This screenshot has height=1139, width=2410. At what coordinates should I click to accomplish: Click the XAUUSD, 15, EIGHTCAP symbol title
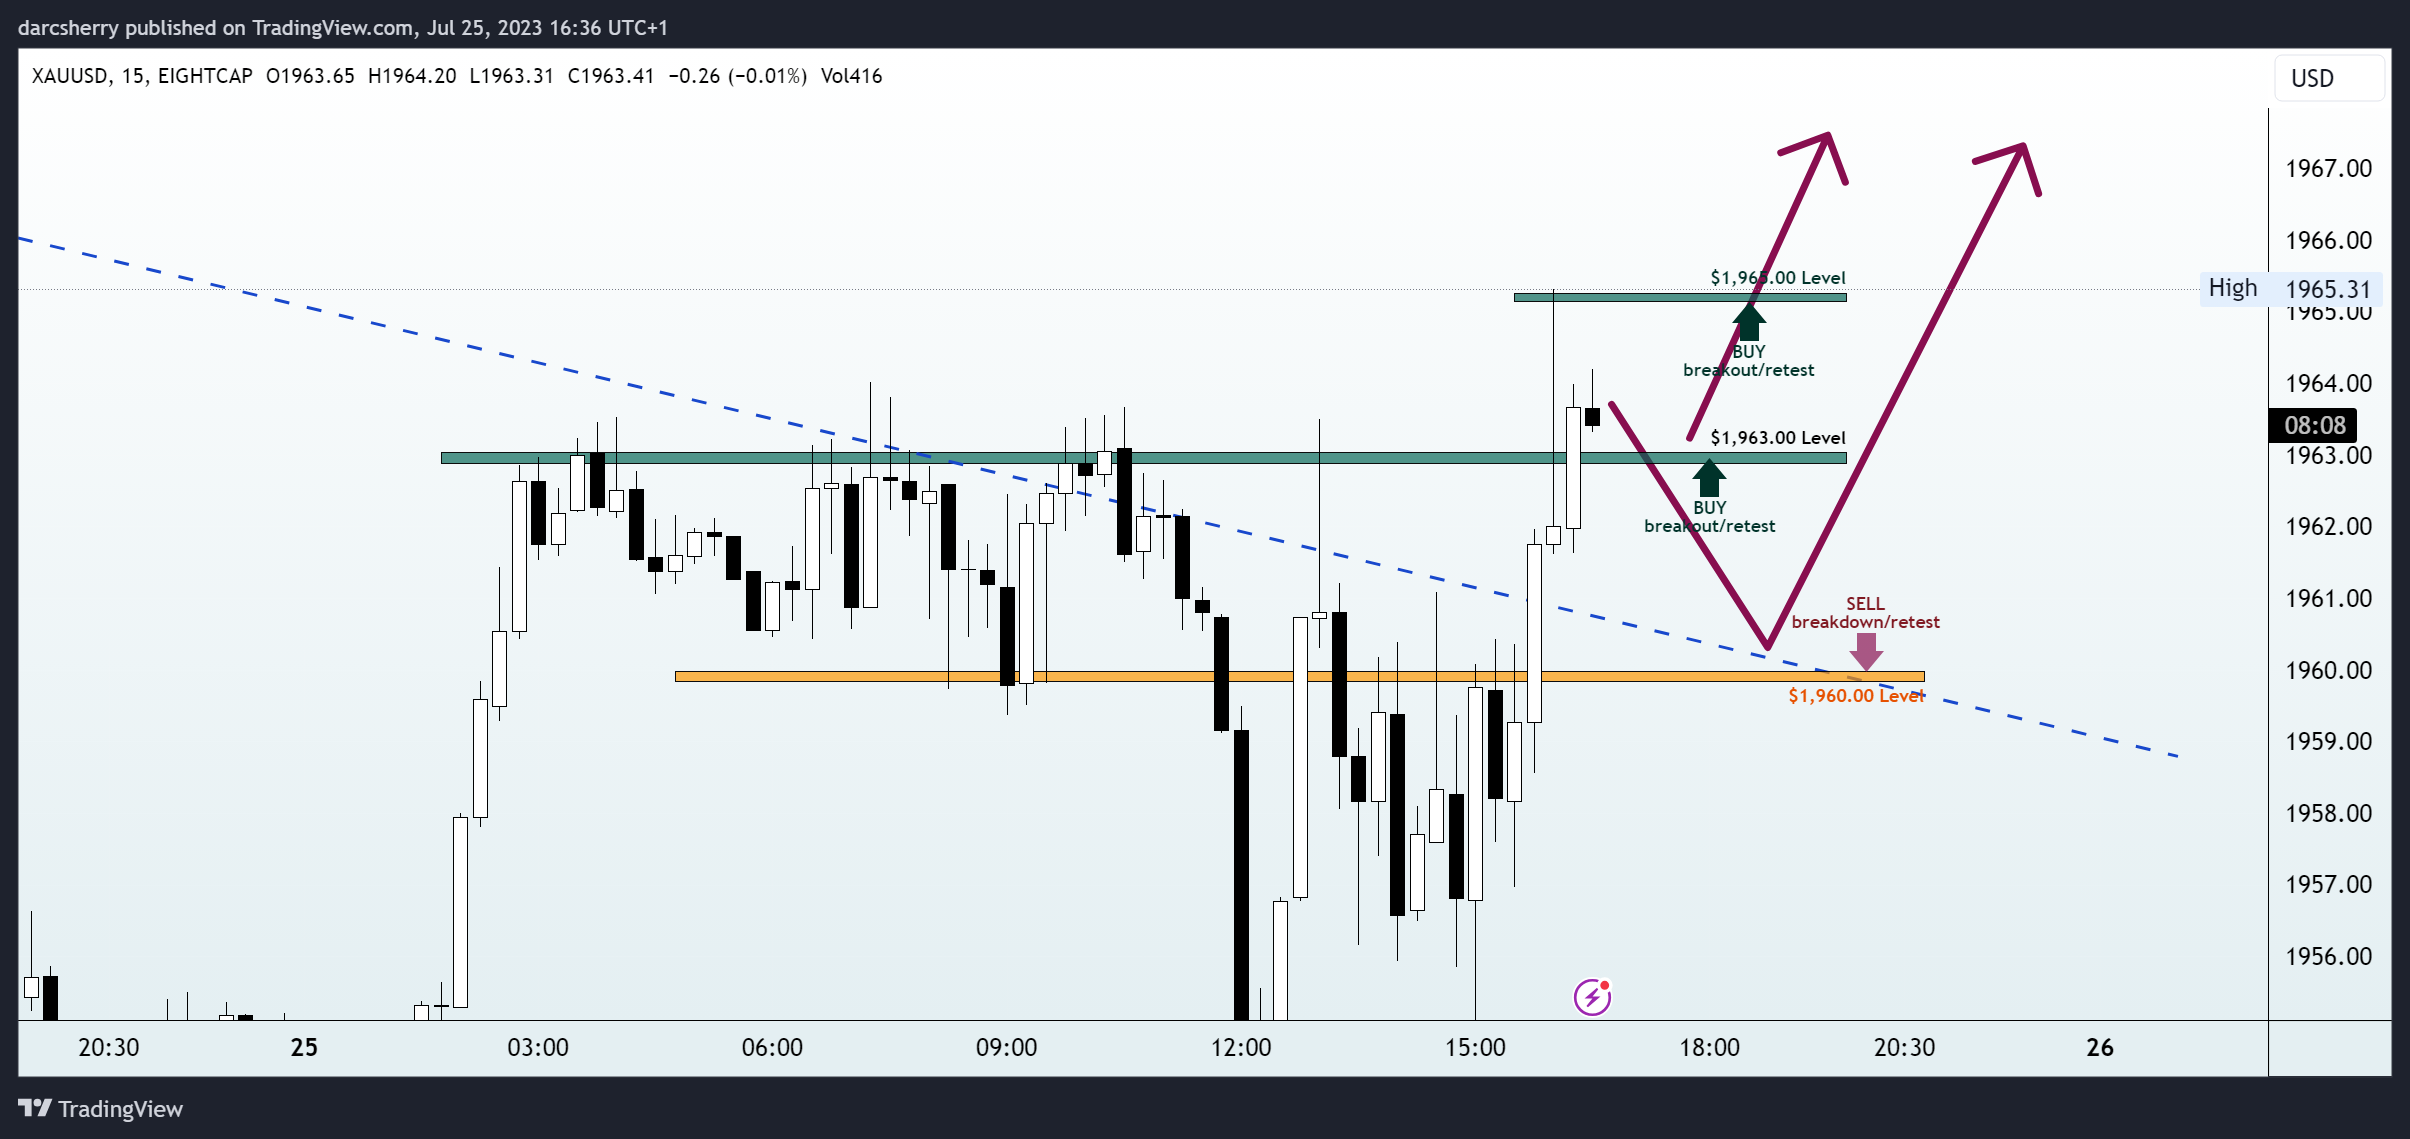142,76
